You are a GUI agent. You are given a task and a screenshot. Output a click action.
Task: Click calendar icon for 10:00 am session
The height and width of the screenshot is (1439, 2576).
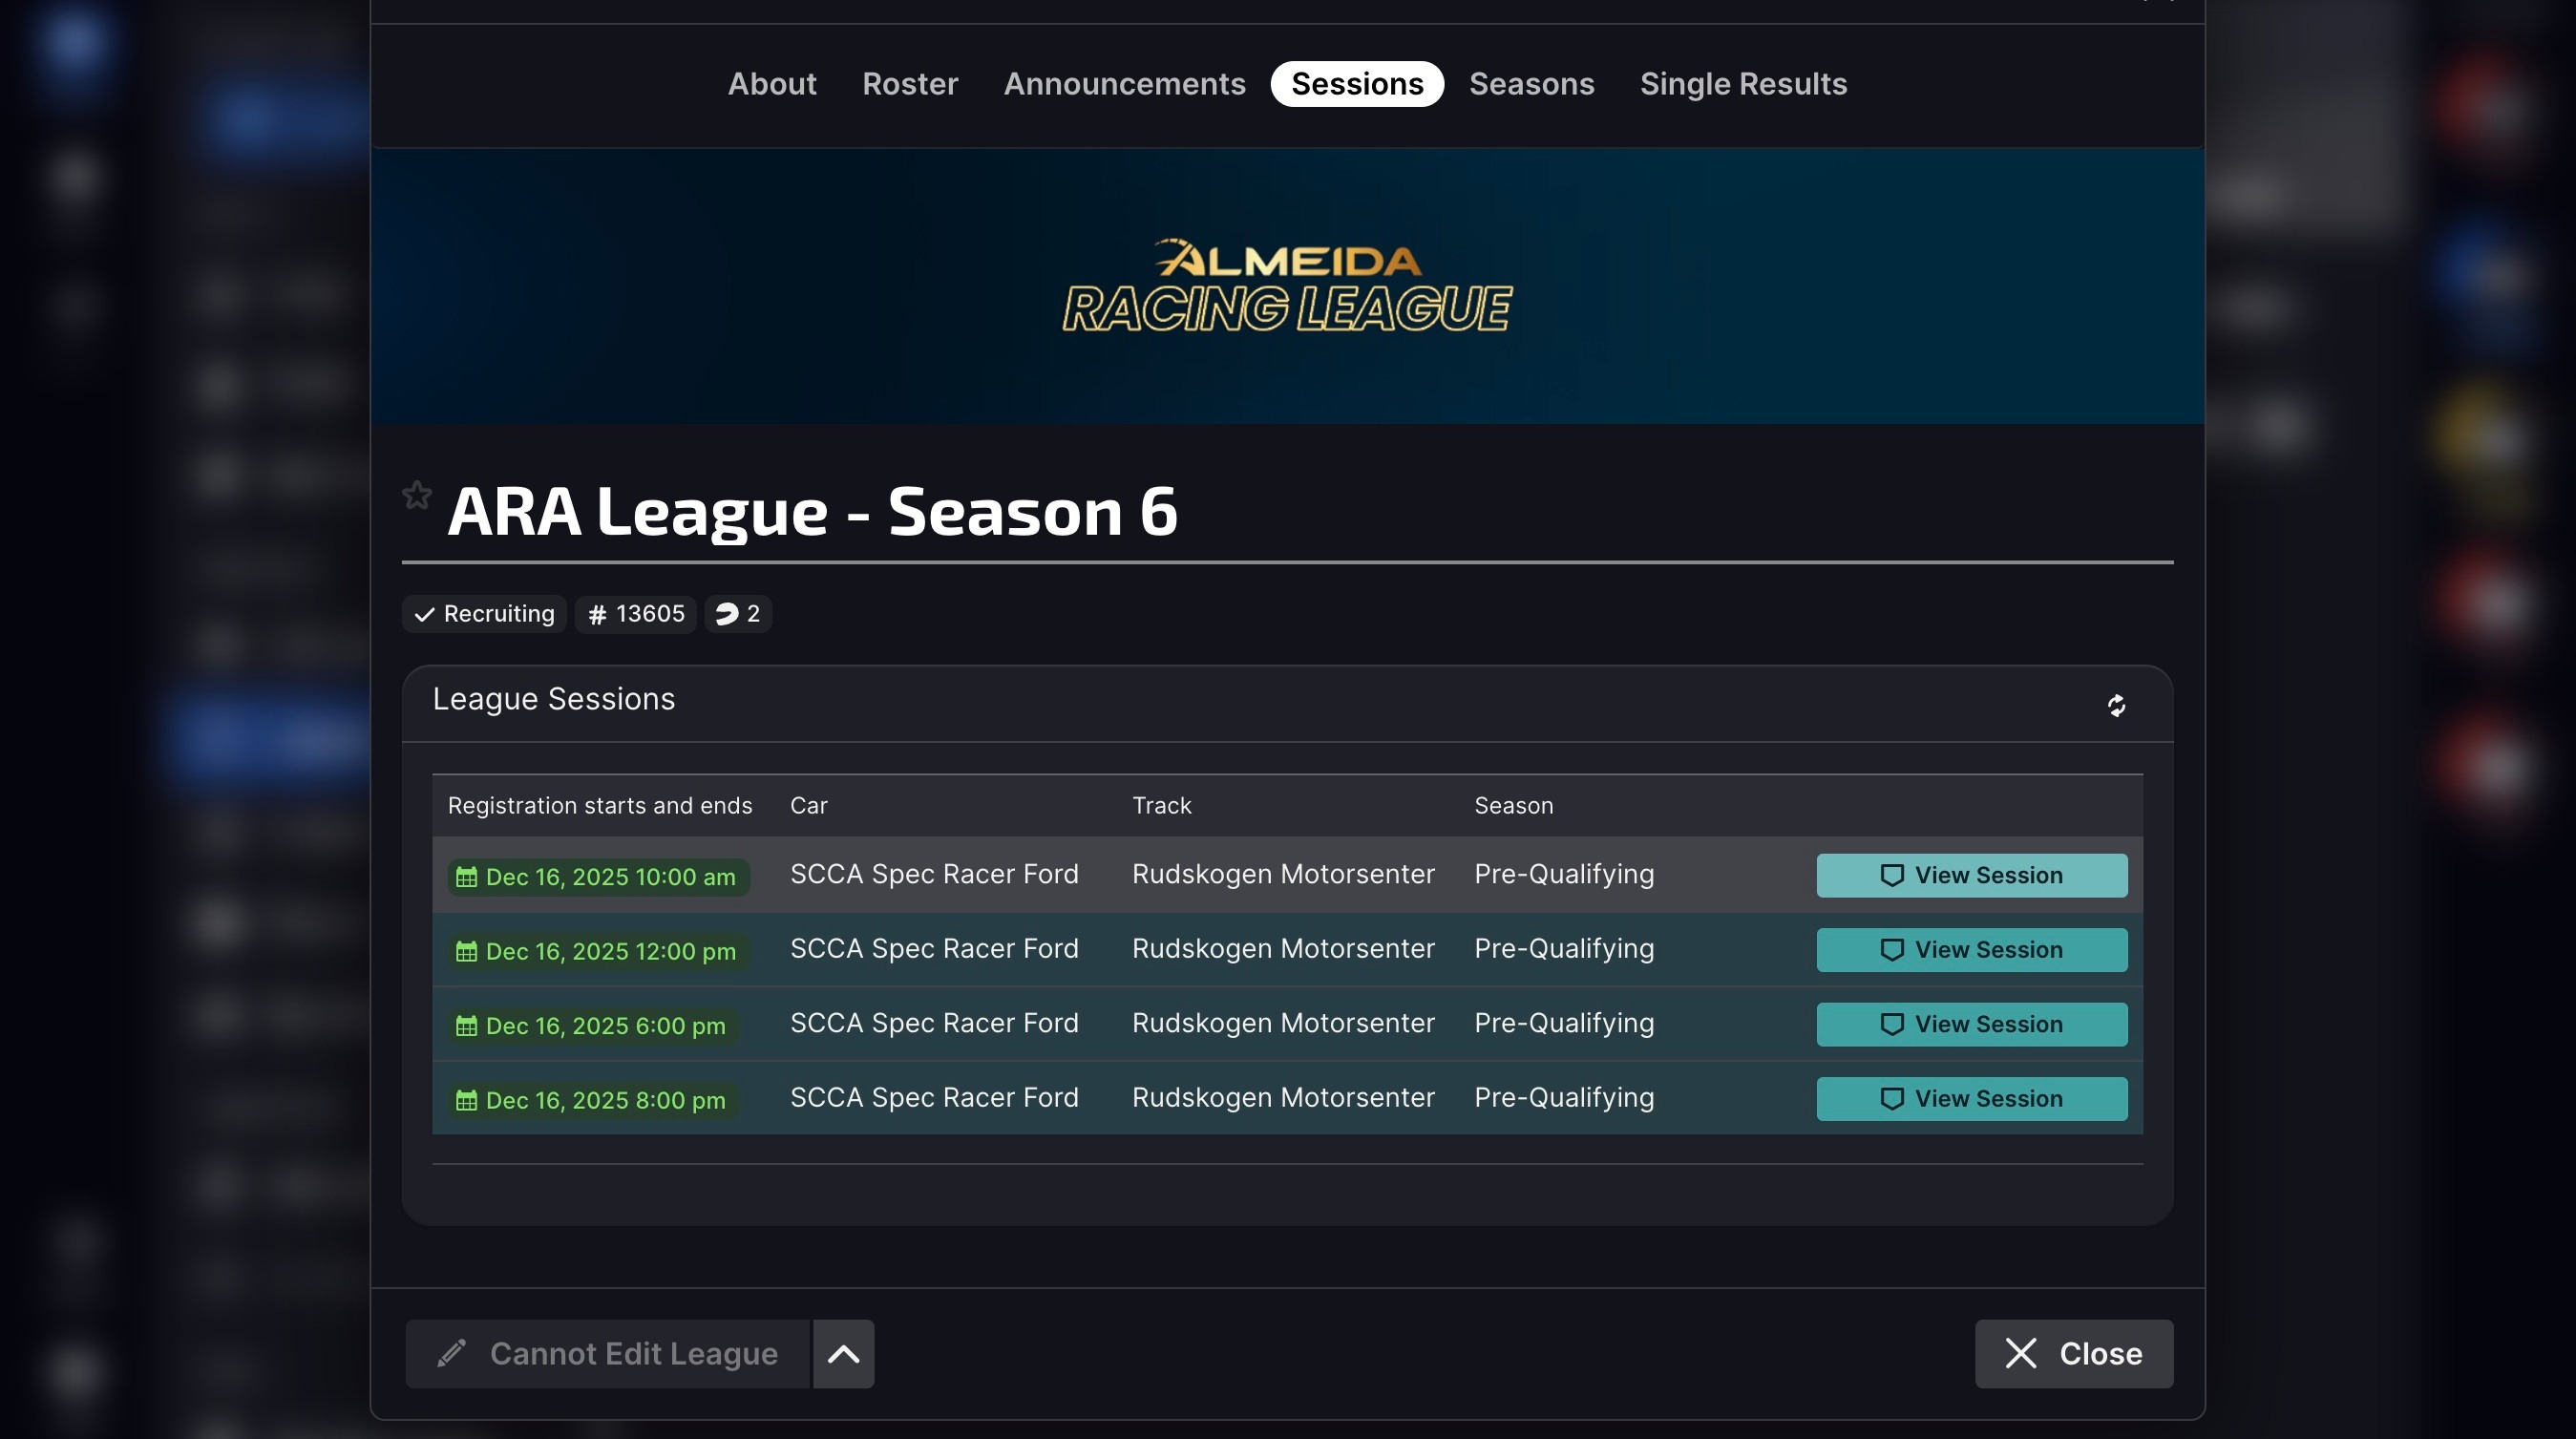pyautogui.click(x=466, y=877)
